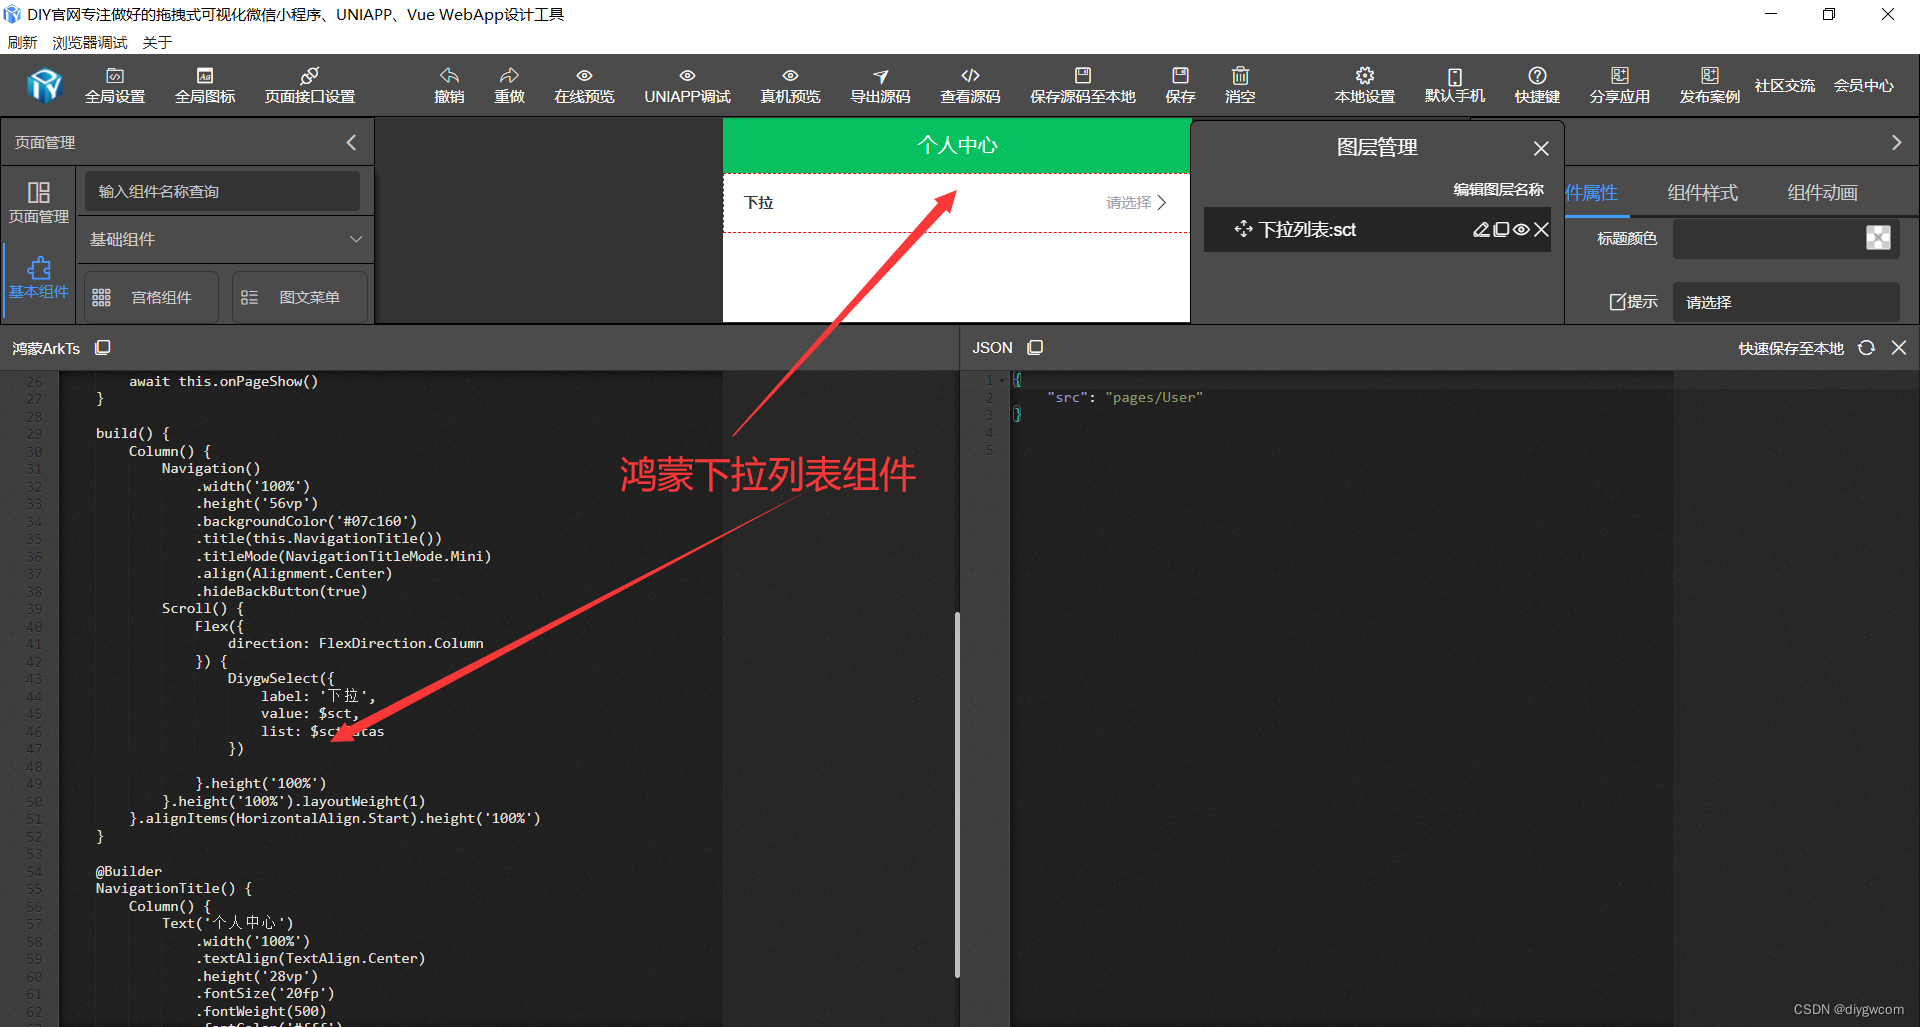
Task: Close the JSON code panel
Action: click(1899, 347)
